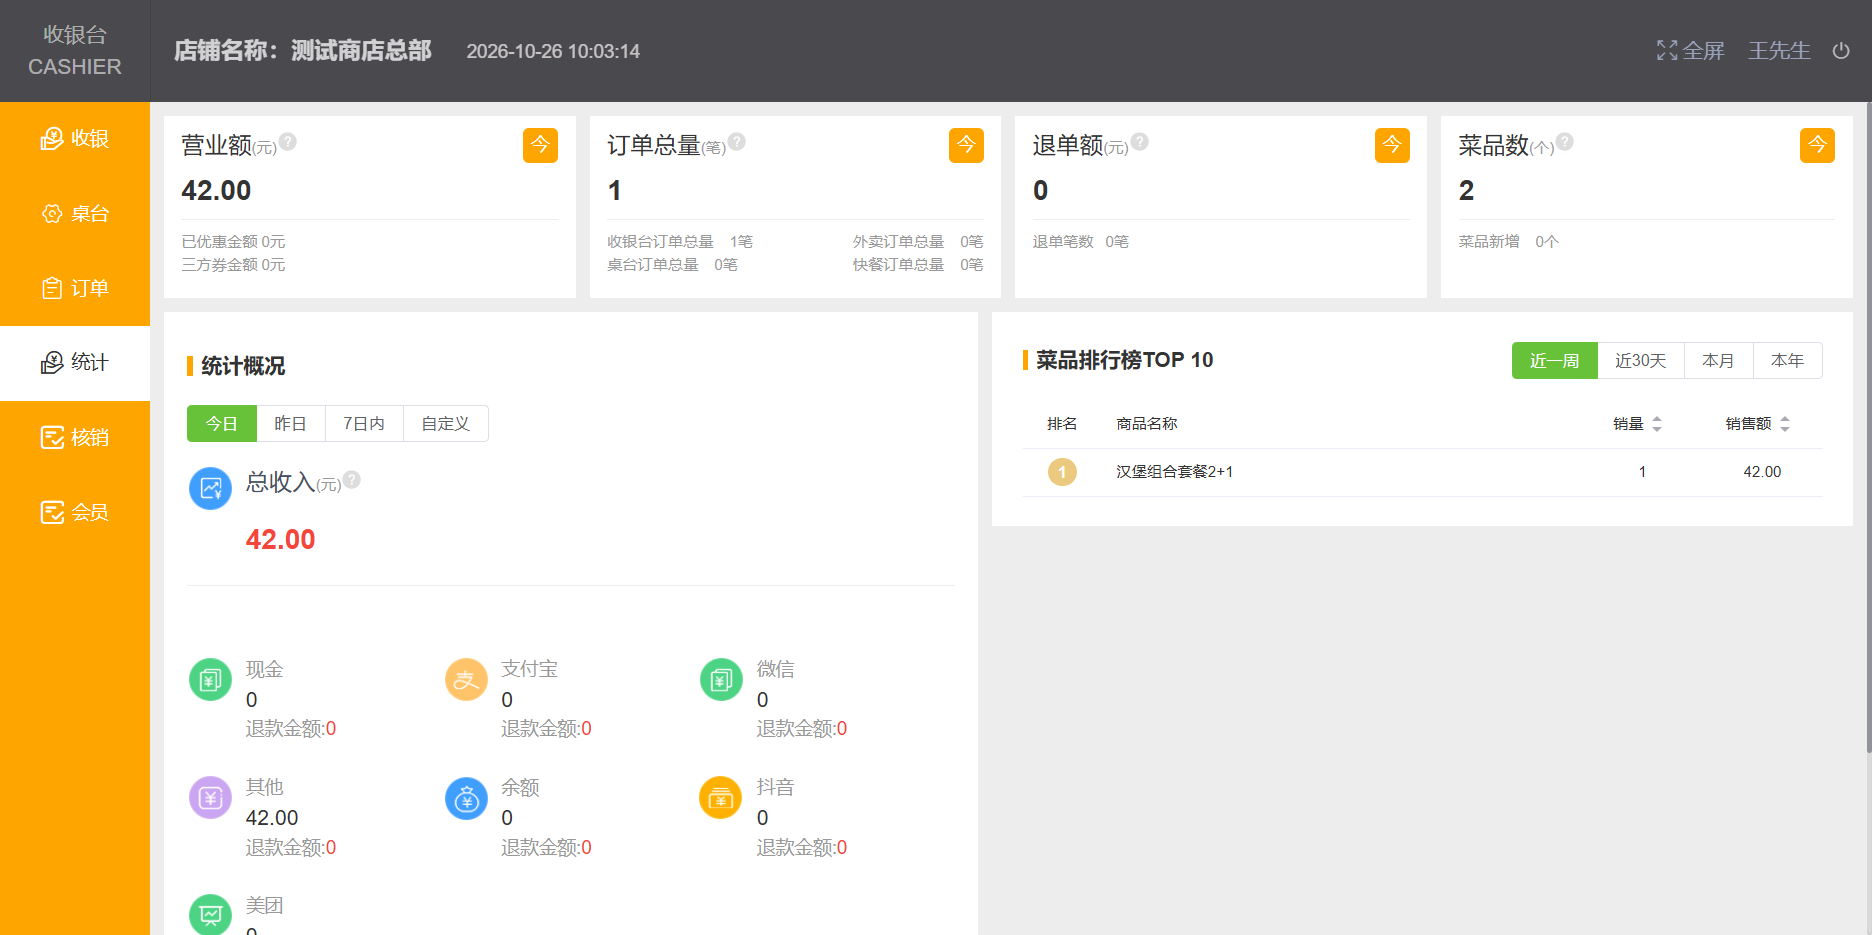Switch to 昨日 tab
Viewport: 1872px width, 935px height.
290,424
